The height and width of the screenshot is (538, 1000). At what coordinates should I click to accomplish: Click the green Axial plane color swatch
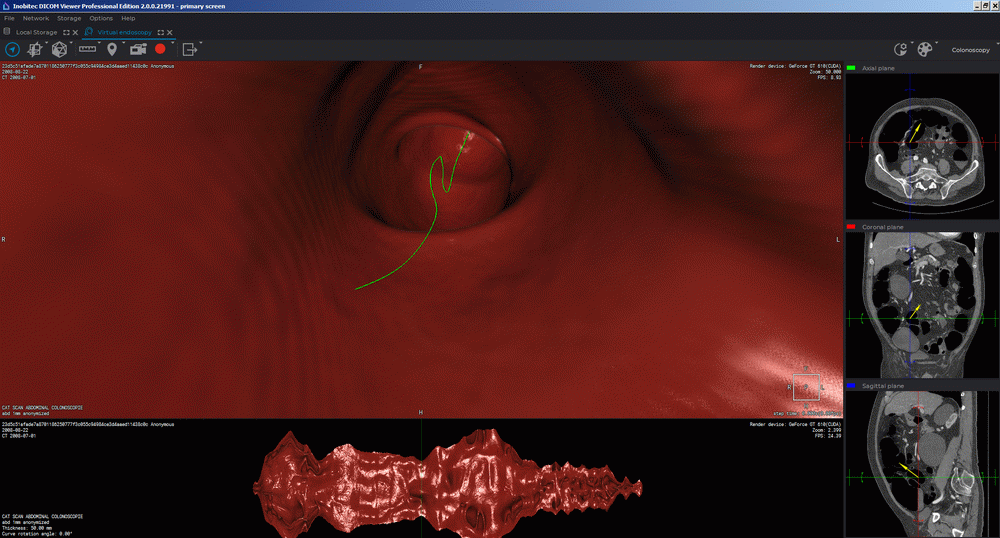pyautogui.click(x=851, y=67)
